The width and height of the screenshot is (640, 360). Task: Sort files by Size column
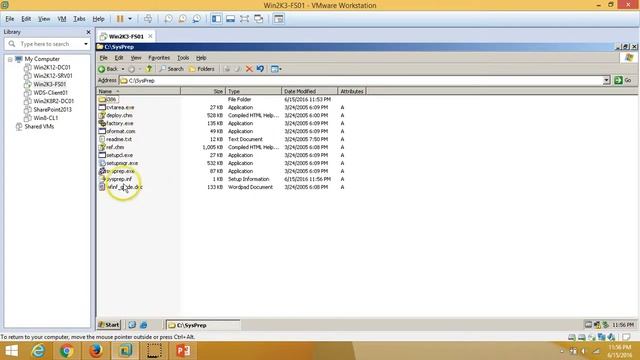pyautogui.click(x=203, y=91)
